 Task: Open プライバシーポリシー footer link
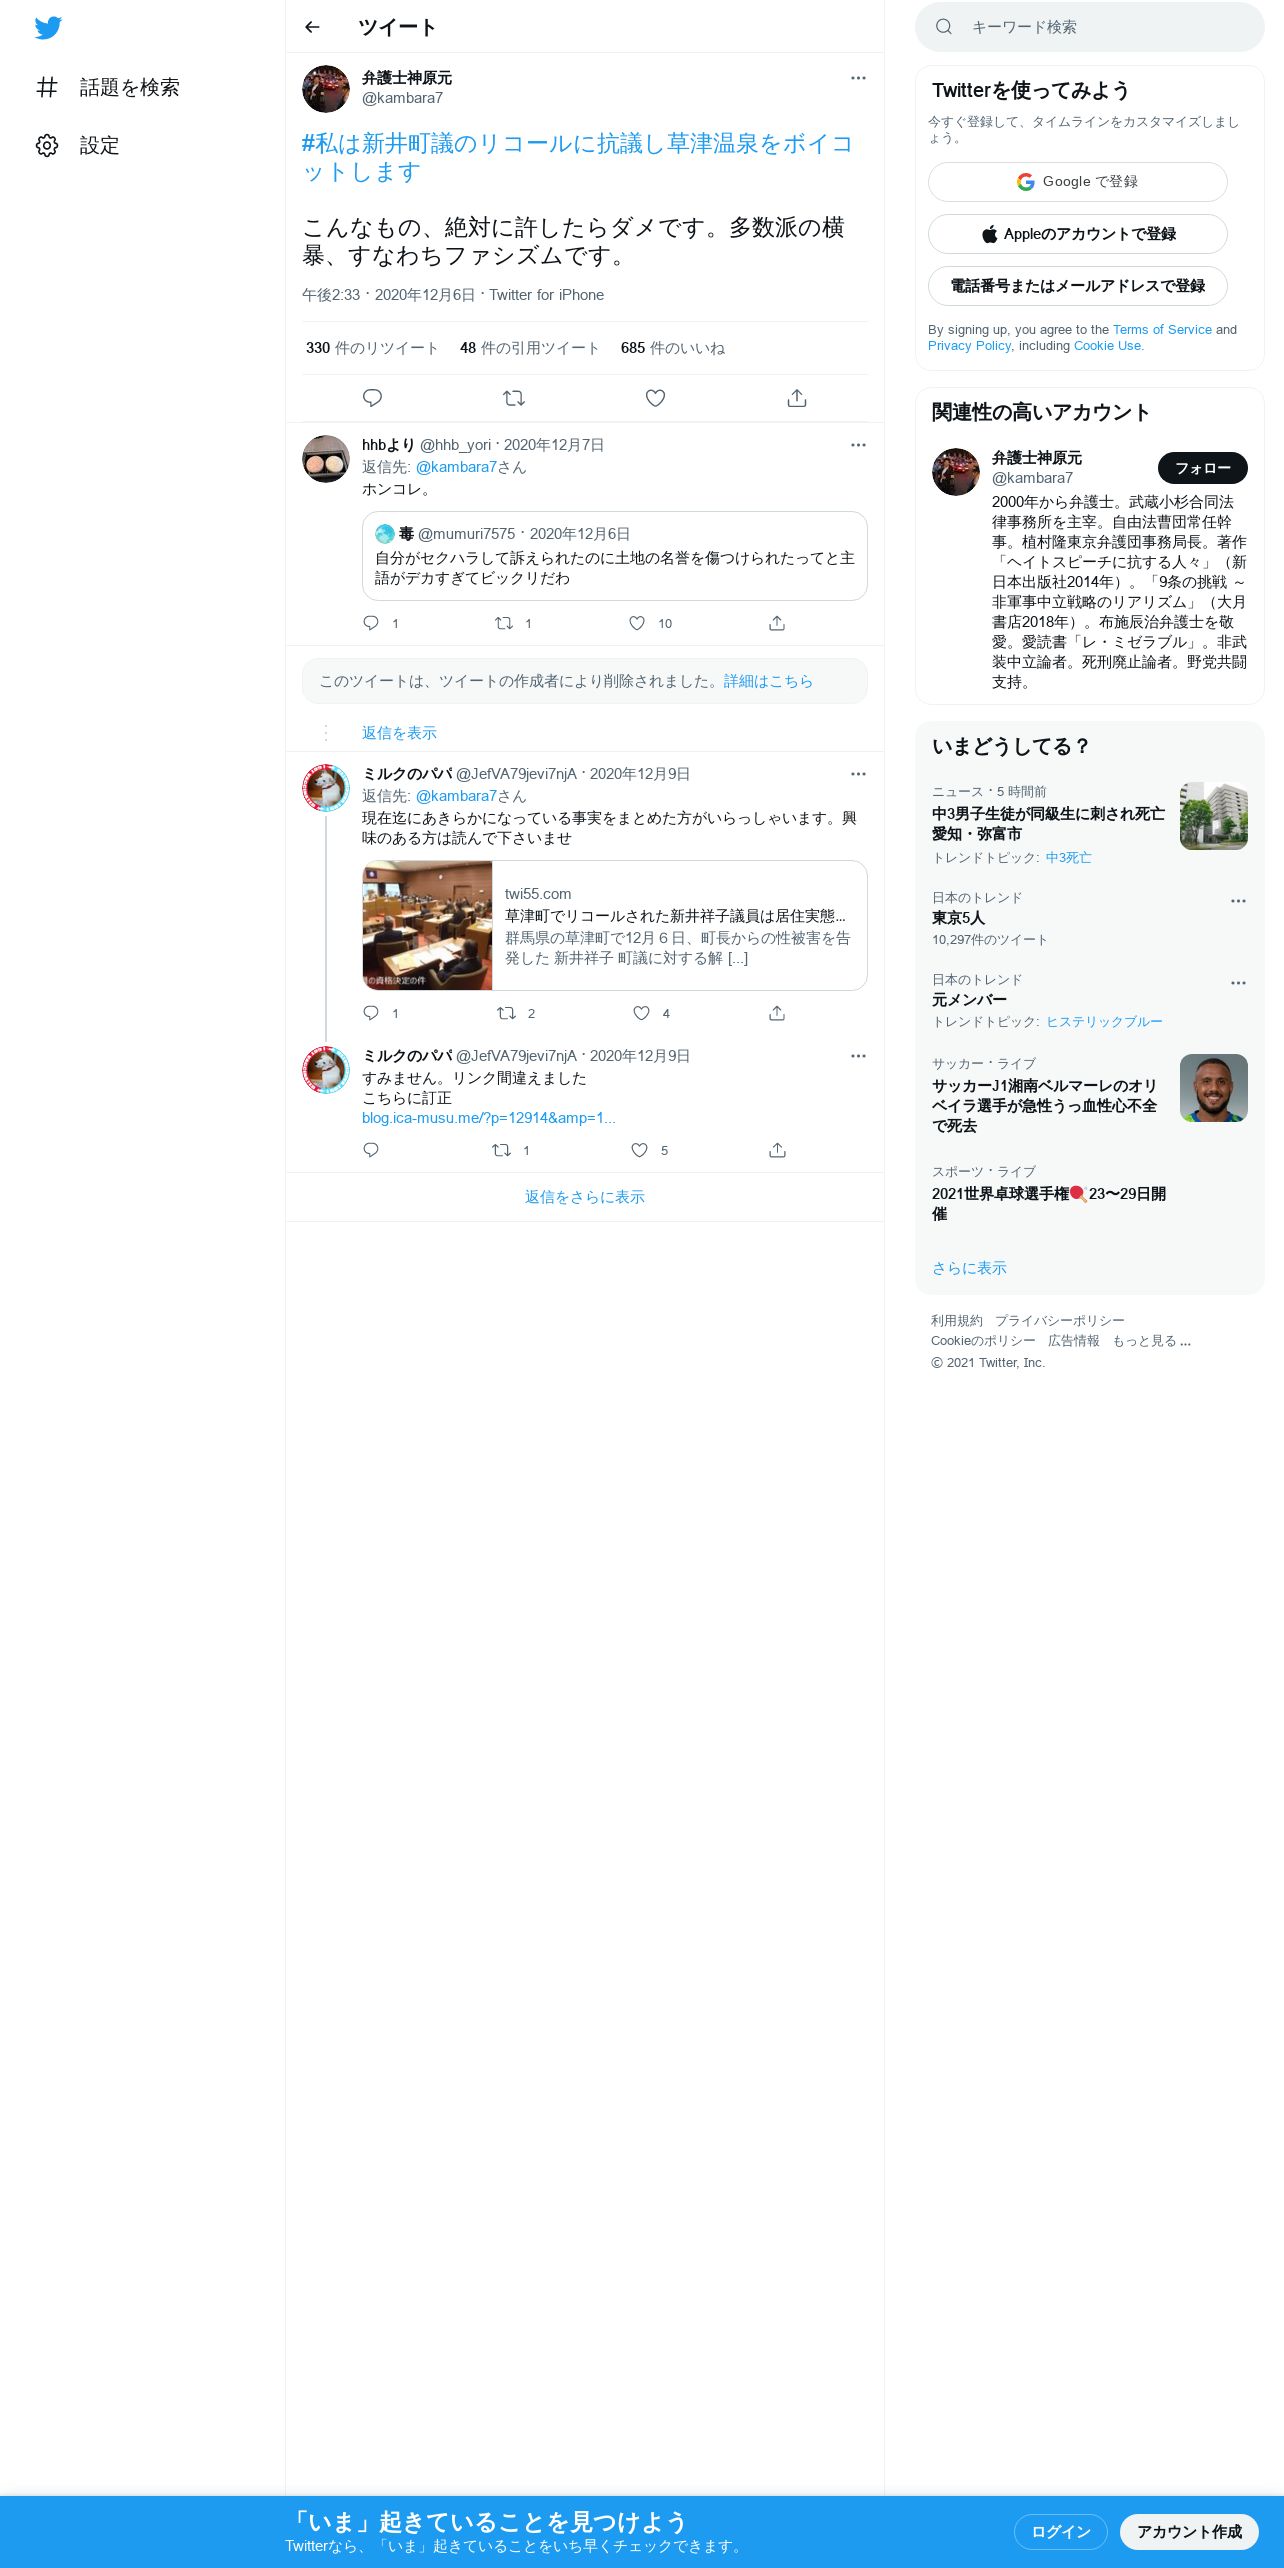pos(1060,1321)
